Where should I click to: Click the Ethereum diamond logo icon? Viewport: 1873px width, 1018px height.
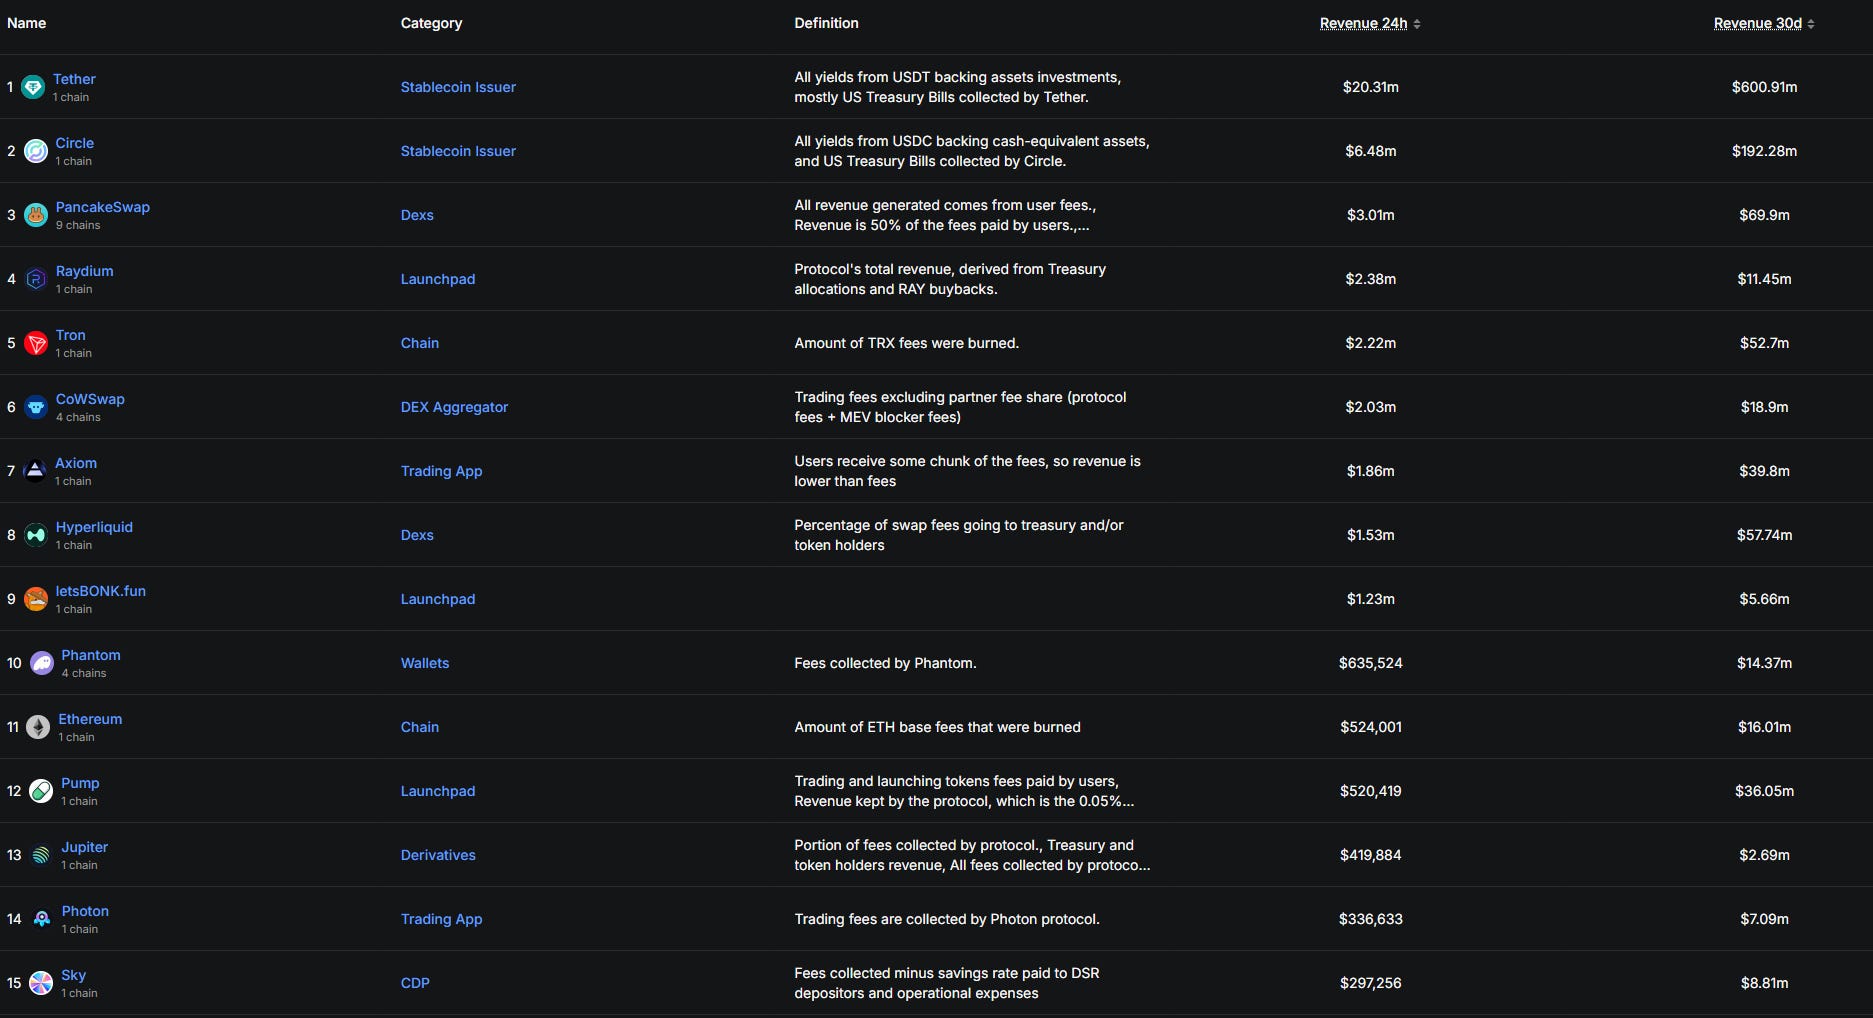tap(38, 727)
